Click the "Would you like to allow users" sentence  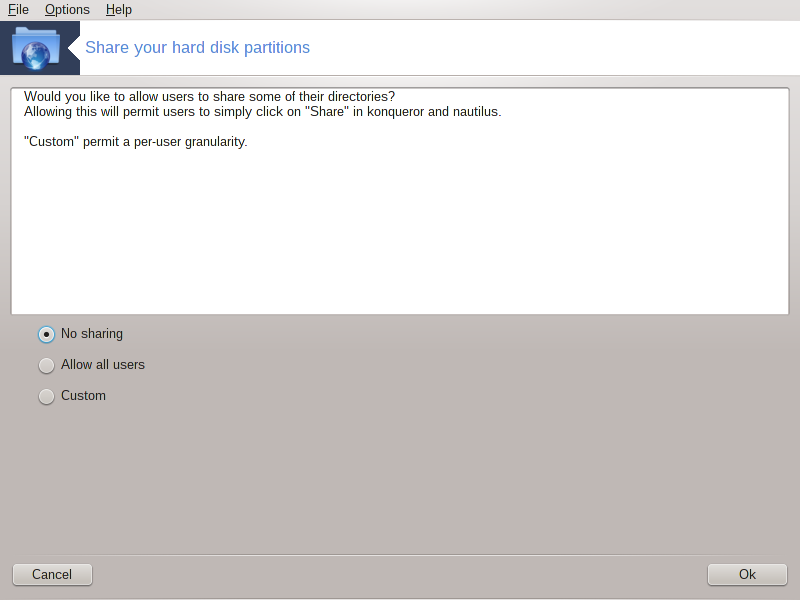click(209, 96)
